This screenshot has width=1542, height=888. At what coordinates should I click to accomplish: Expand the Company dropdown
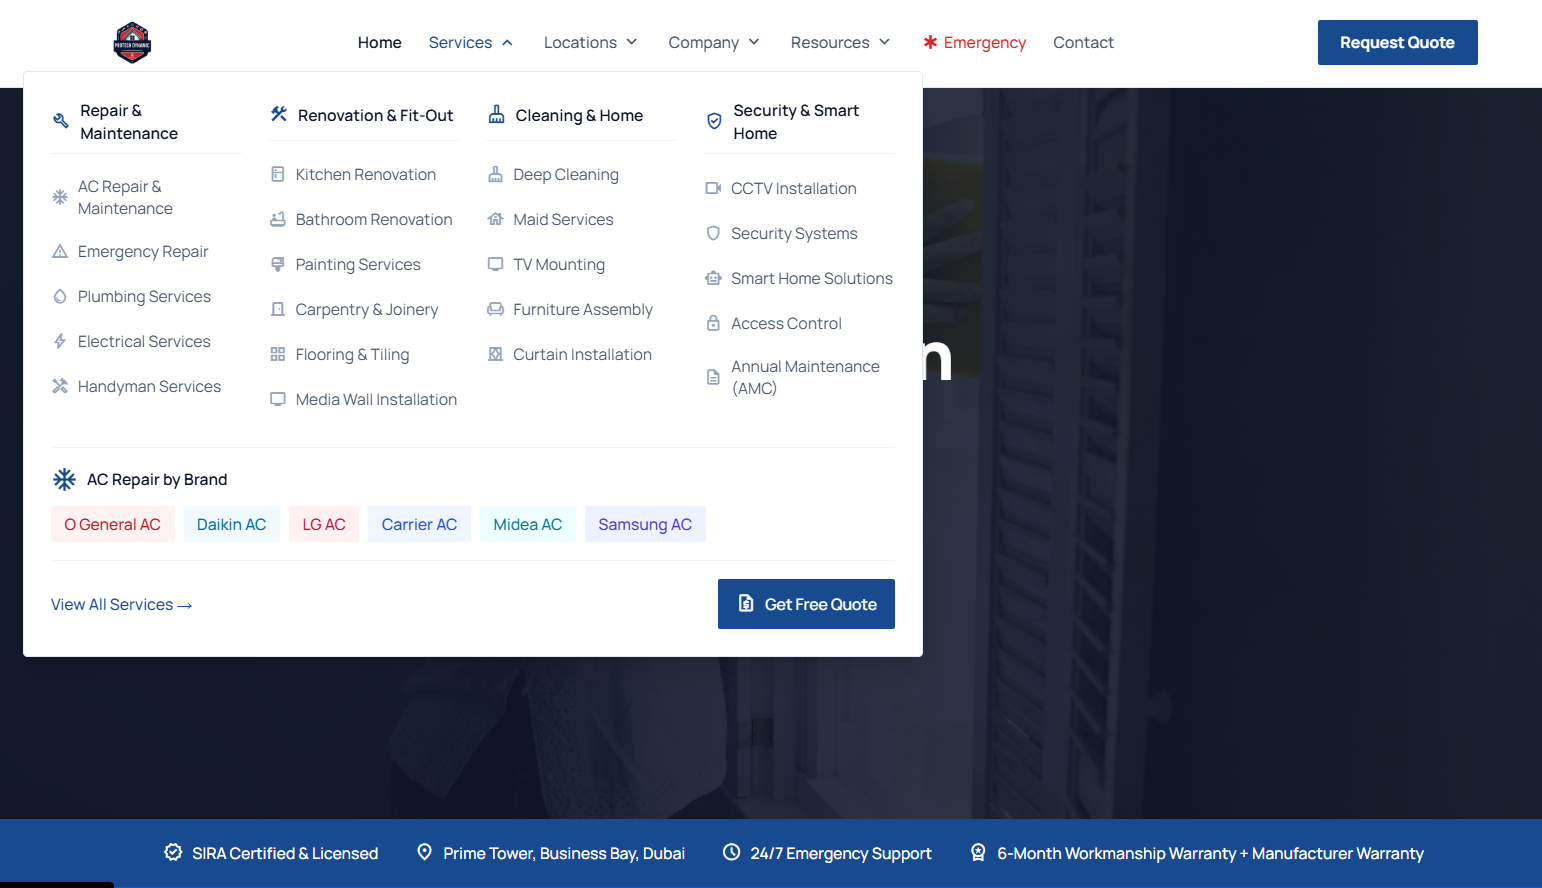[714, 42]
